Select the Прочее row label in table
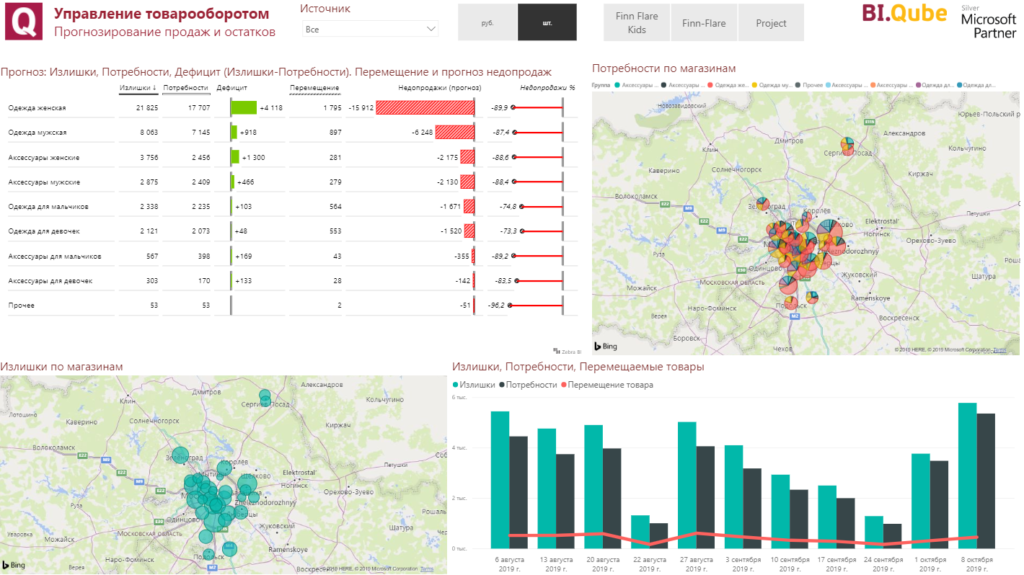The image size is (1024, 575). coord(21,305)
